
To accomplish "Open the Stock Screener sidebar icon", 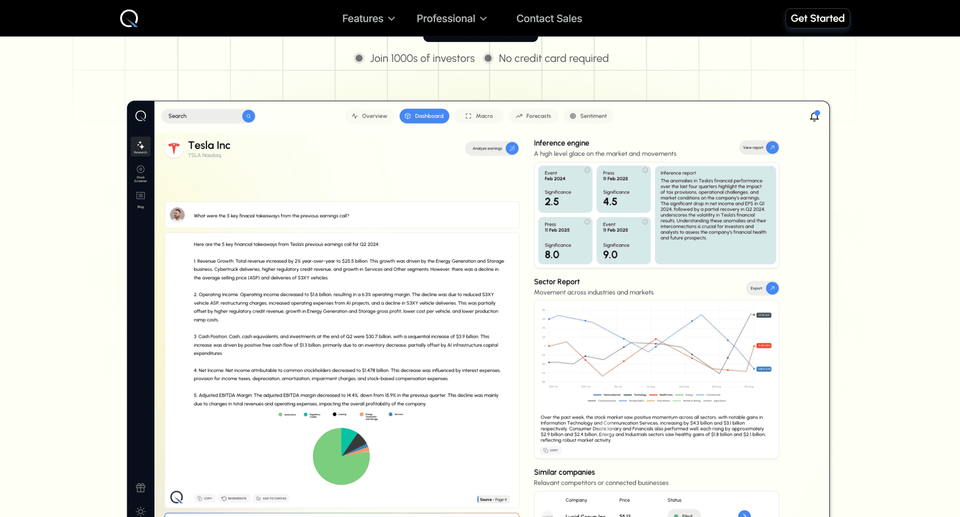I will [140, 172].
